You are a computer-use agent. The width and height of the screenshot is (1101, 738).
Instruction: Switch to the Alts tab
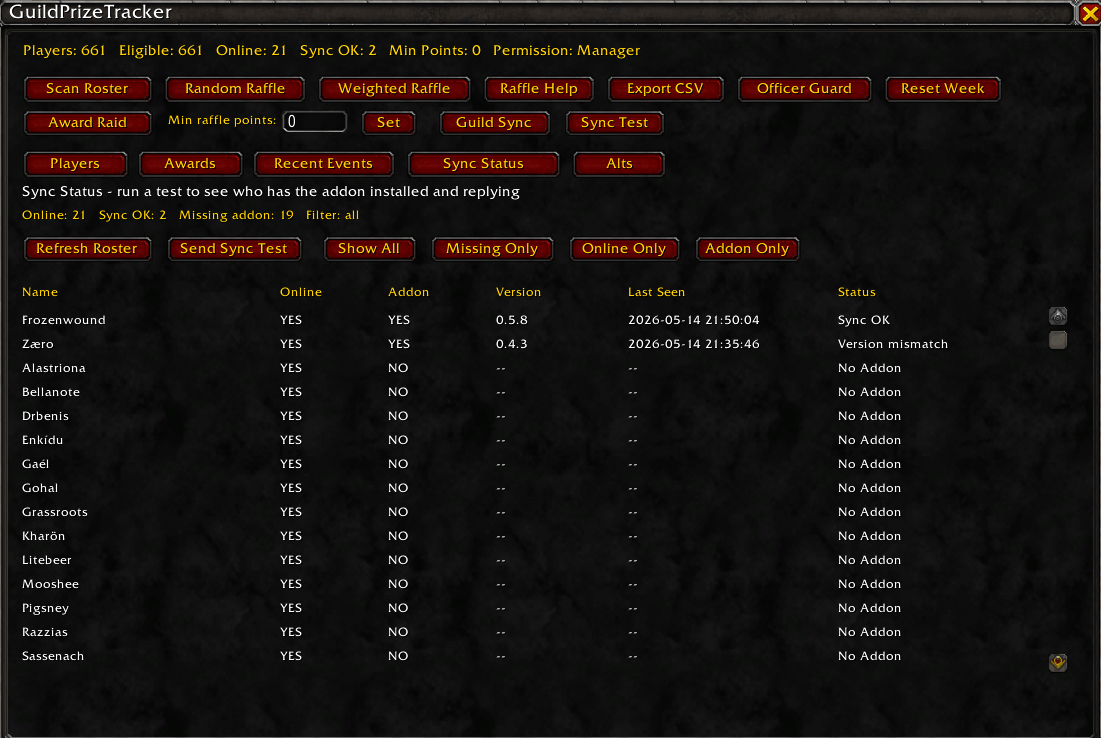[619, 163]
